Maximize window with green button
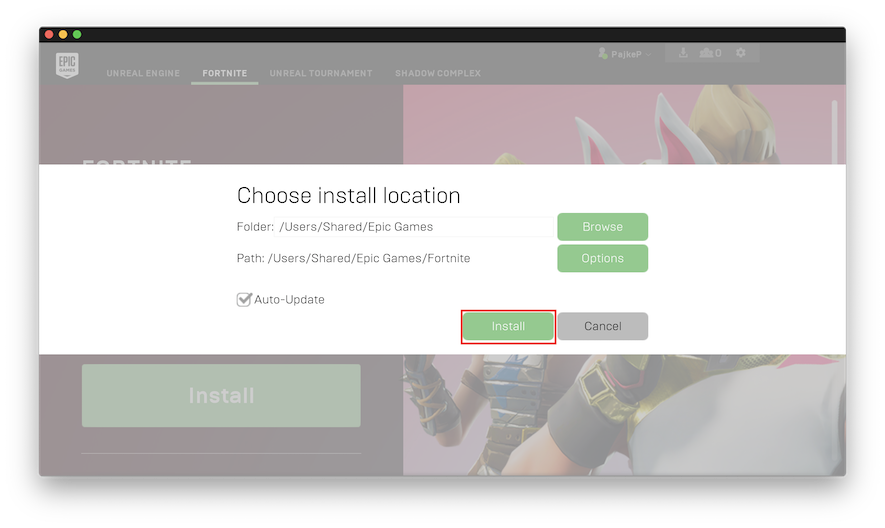885x528 pixels. point(77,34)
